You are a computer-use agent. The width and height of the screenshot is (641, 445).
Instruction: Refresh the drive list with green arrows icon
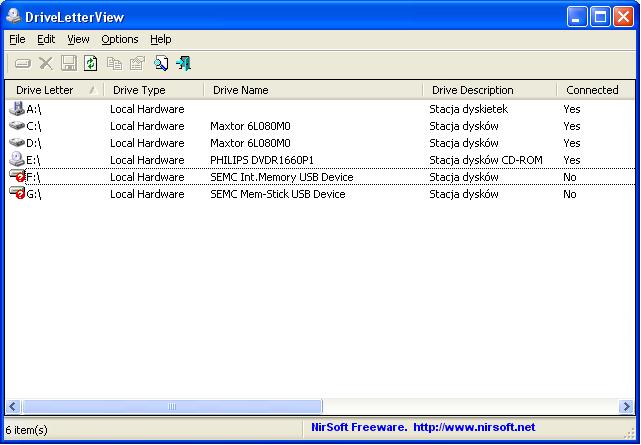pyautogui.click(x=91, y=64)
